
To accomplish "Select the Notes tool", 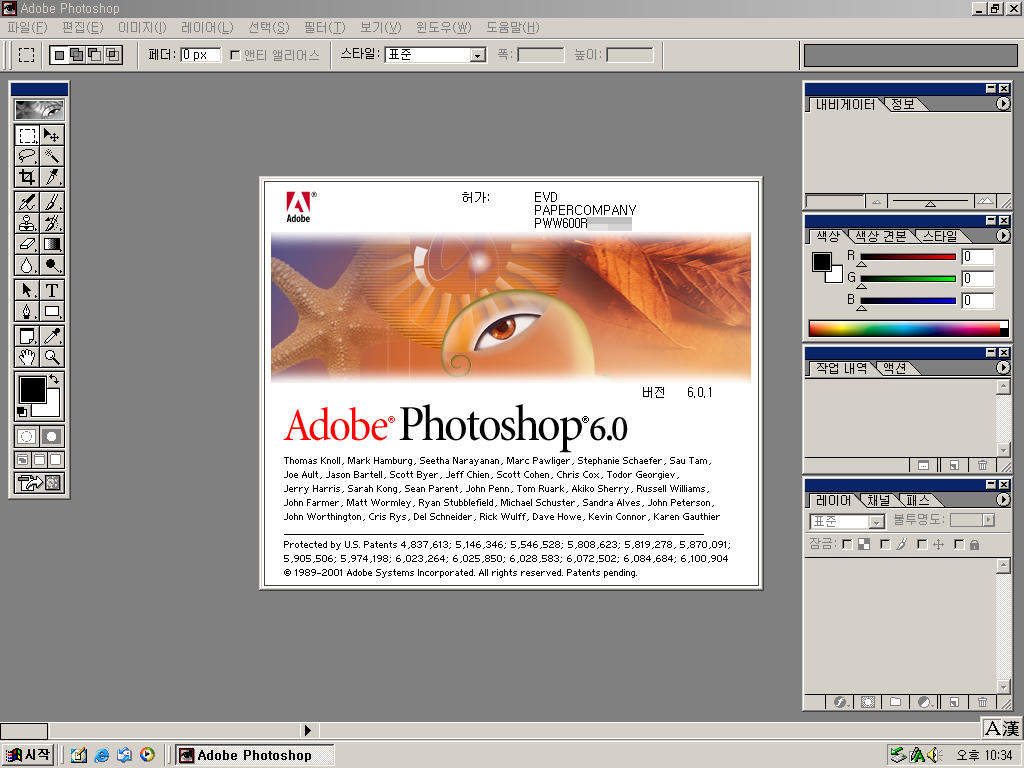I will tap(27, 336).
